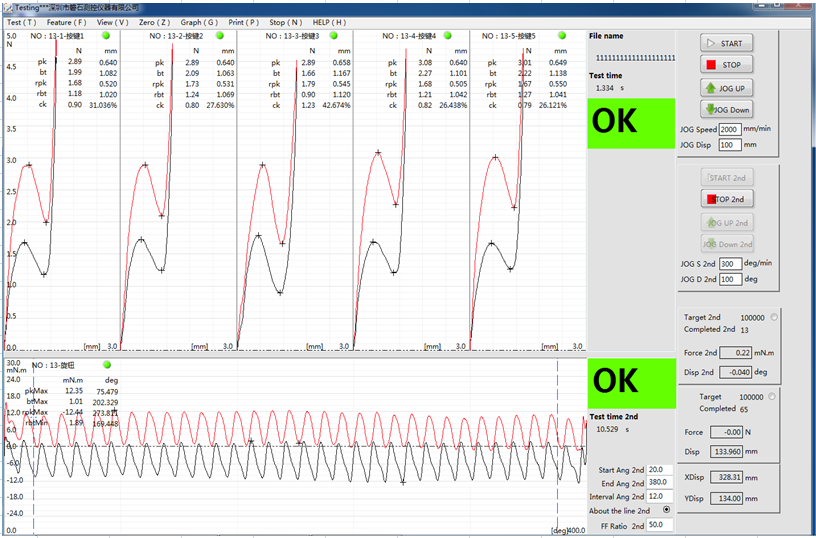Click the green status light beside NO: 13-旋钮
This screenshot has width=816, height=538.
(x=107, y=365)
